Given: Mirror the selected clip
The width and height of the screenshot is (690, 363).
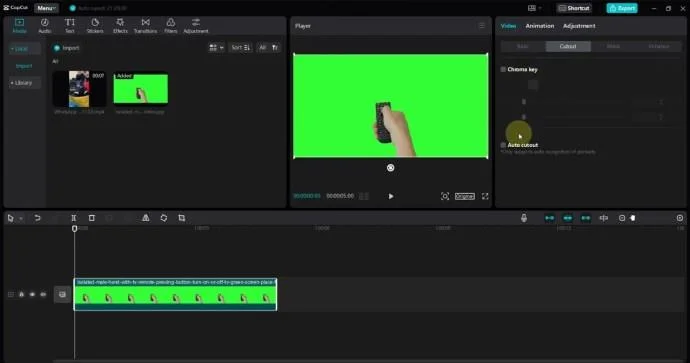Looking at the screenshot, I should [x=146, y=218].
